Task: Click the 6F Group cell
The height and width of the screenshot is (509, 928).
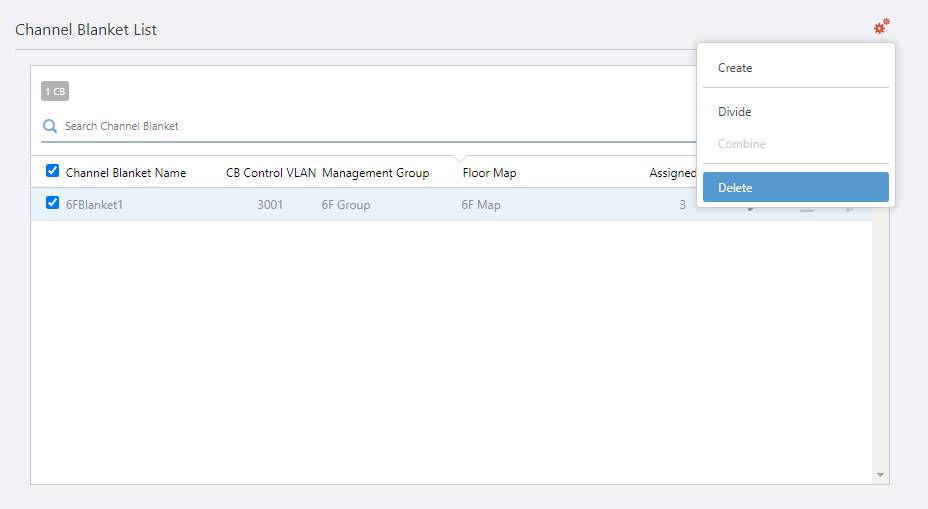Action: (x=345, y=205)
